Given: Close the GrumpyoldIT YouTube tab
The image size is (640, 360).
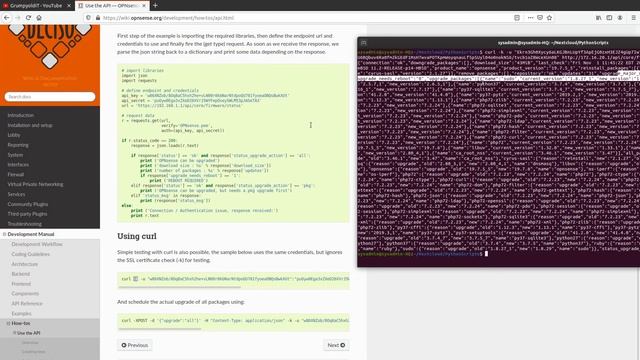Looking at the screenshot, I should click(x=69, y=6).
